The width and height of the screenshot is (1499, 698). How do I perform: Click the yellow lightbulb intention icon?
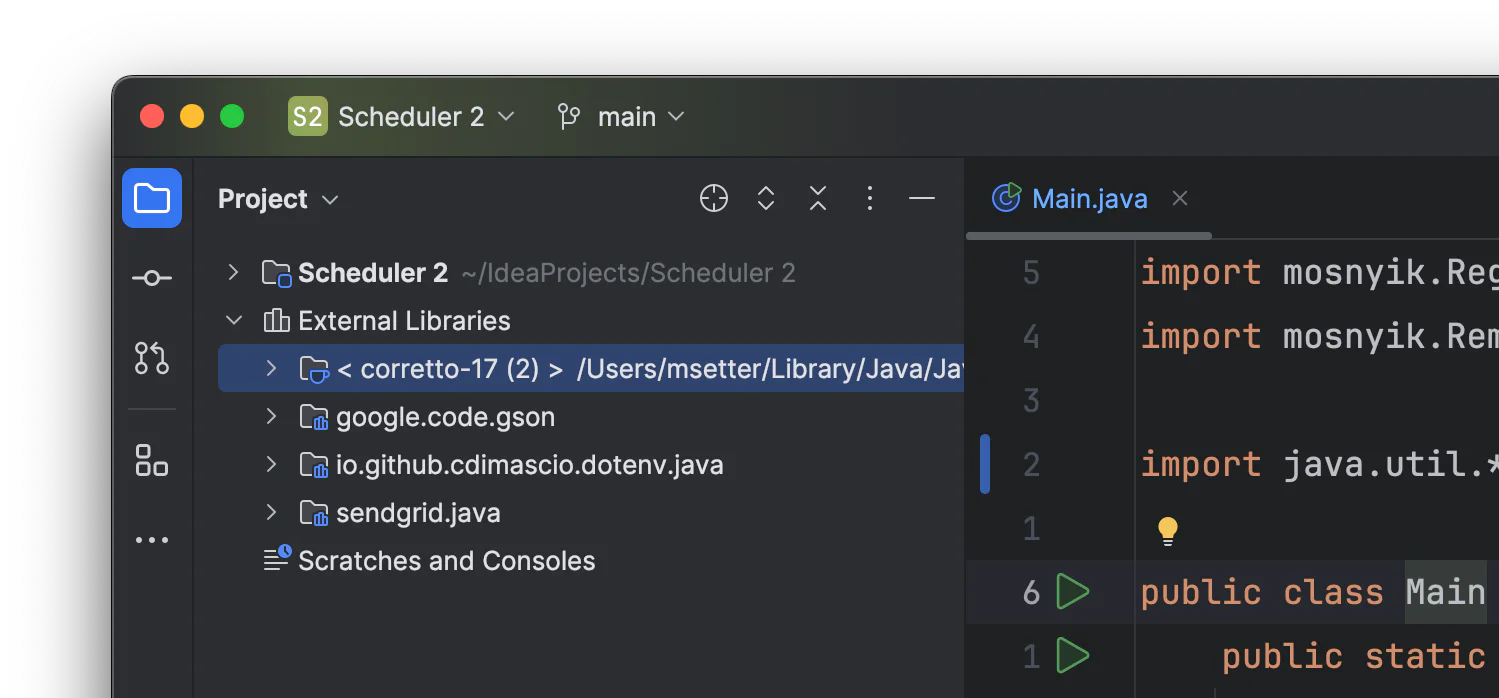[1167, 531]
